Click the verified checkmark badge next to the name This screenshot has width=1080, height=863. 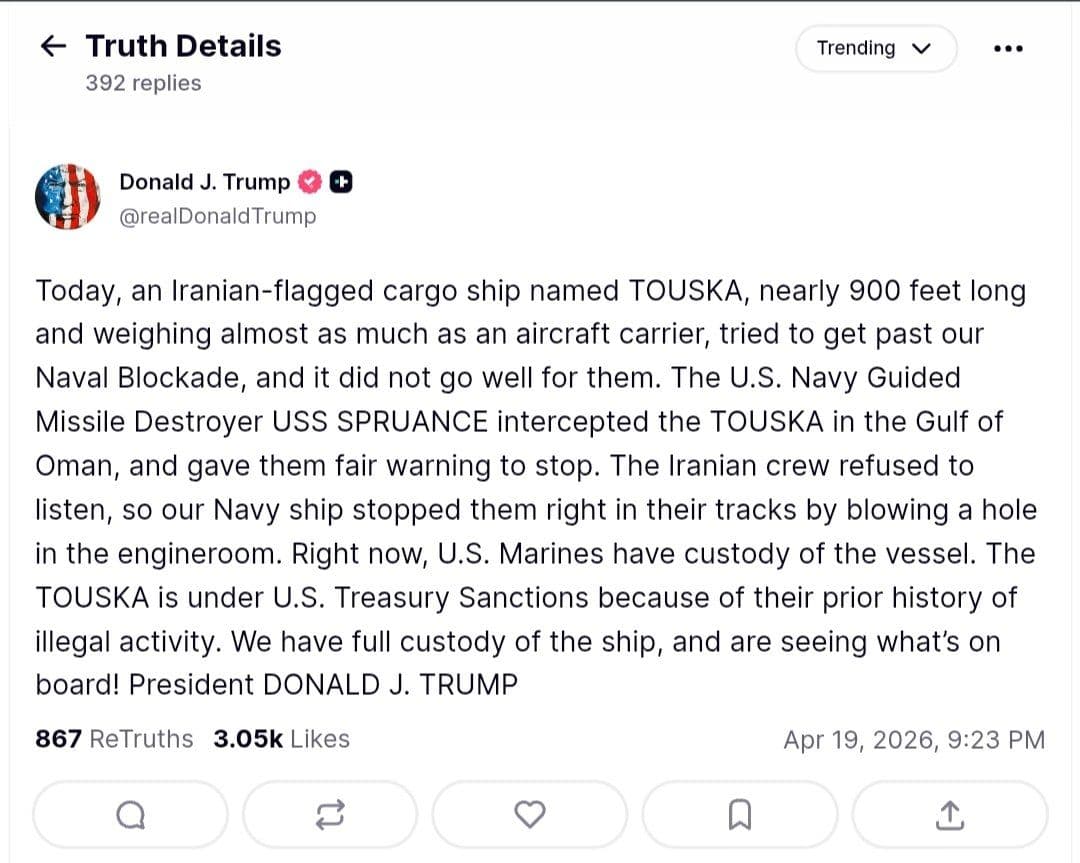[308, 182]
